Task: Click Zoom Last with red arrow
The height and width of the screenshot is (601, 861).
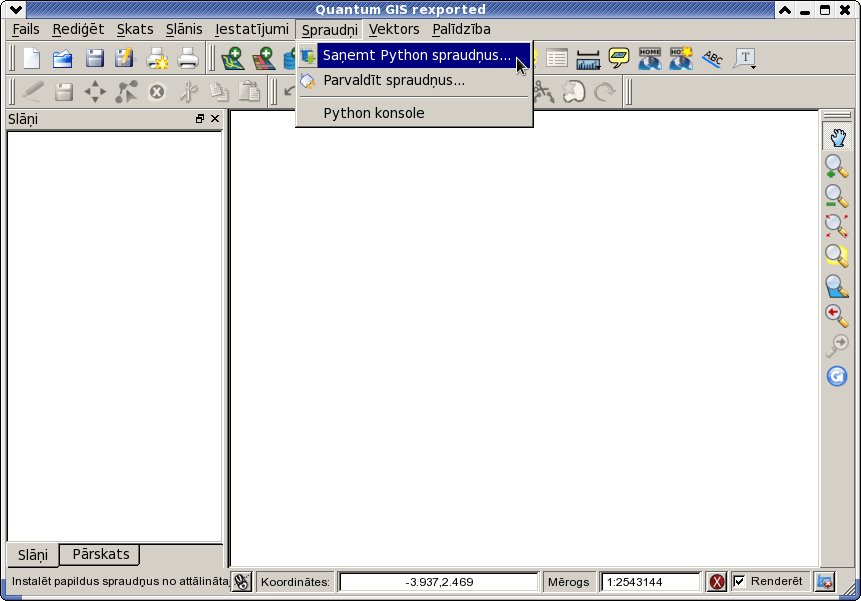Action: tap(837, 316)
